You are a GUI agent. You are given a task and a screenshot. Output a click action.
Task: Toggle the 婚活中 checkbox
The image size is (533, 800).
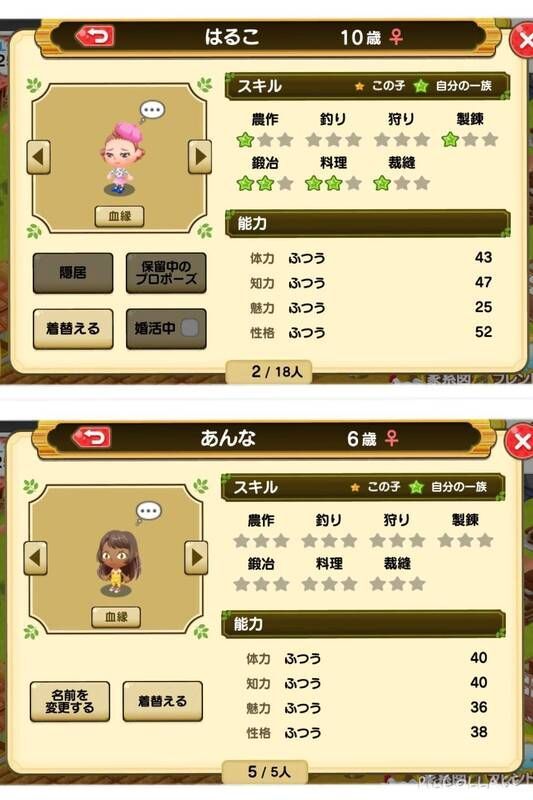pos(190,328)
